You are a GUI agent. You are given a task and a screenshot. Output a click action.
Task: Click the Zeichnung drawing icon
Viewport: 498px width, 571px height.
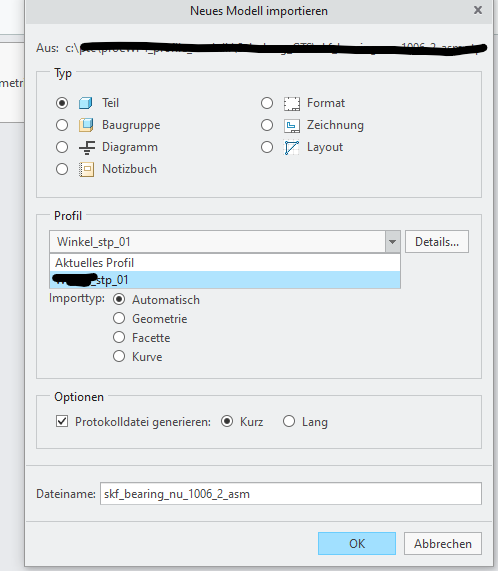tap(292, 126)
